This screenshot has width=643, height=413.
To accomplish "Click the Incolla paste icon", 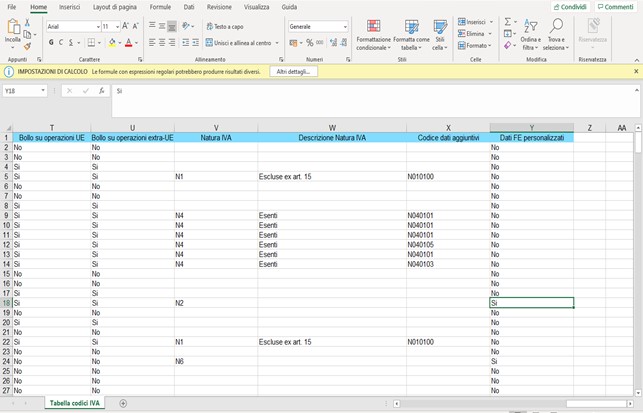I will [x=13, y=27].
